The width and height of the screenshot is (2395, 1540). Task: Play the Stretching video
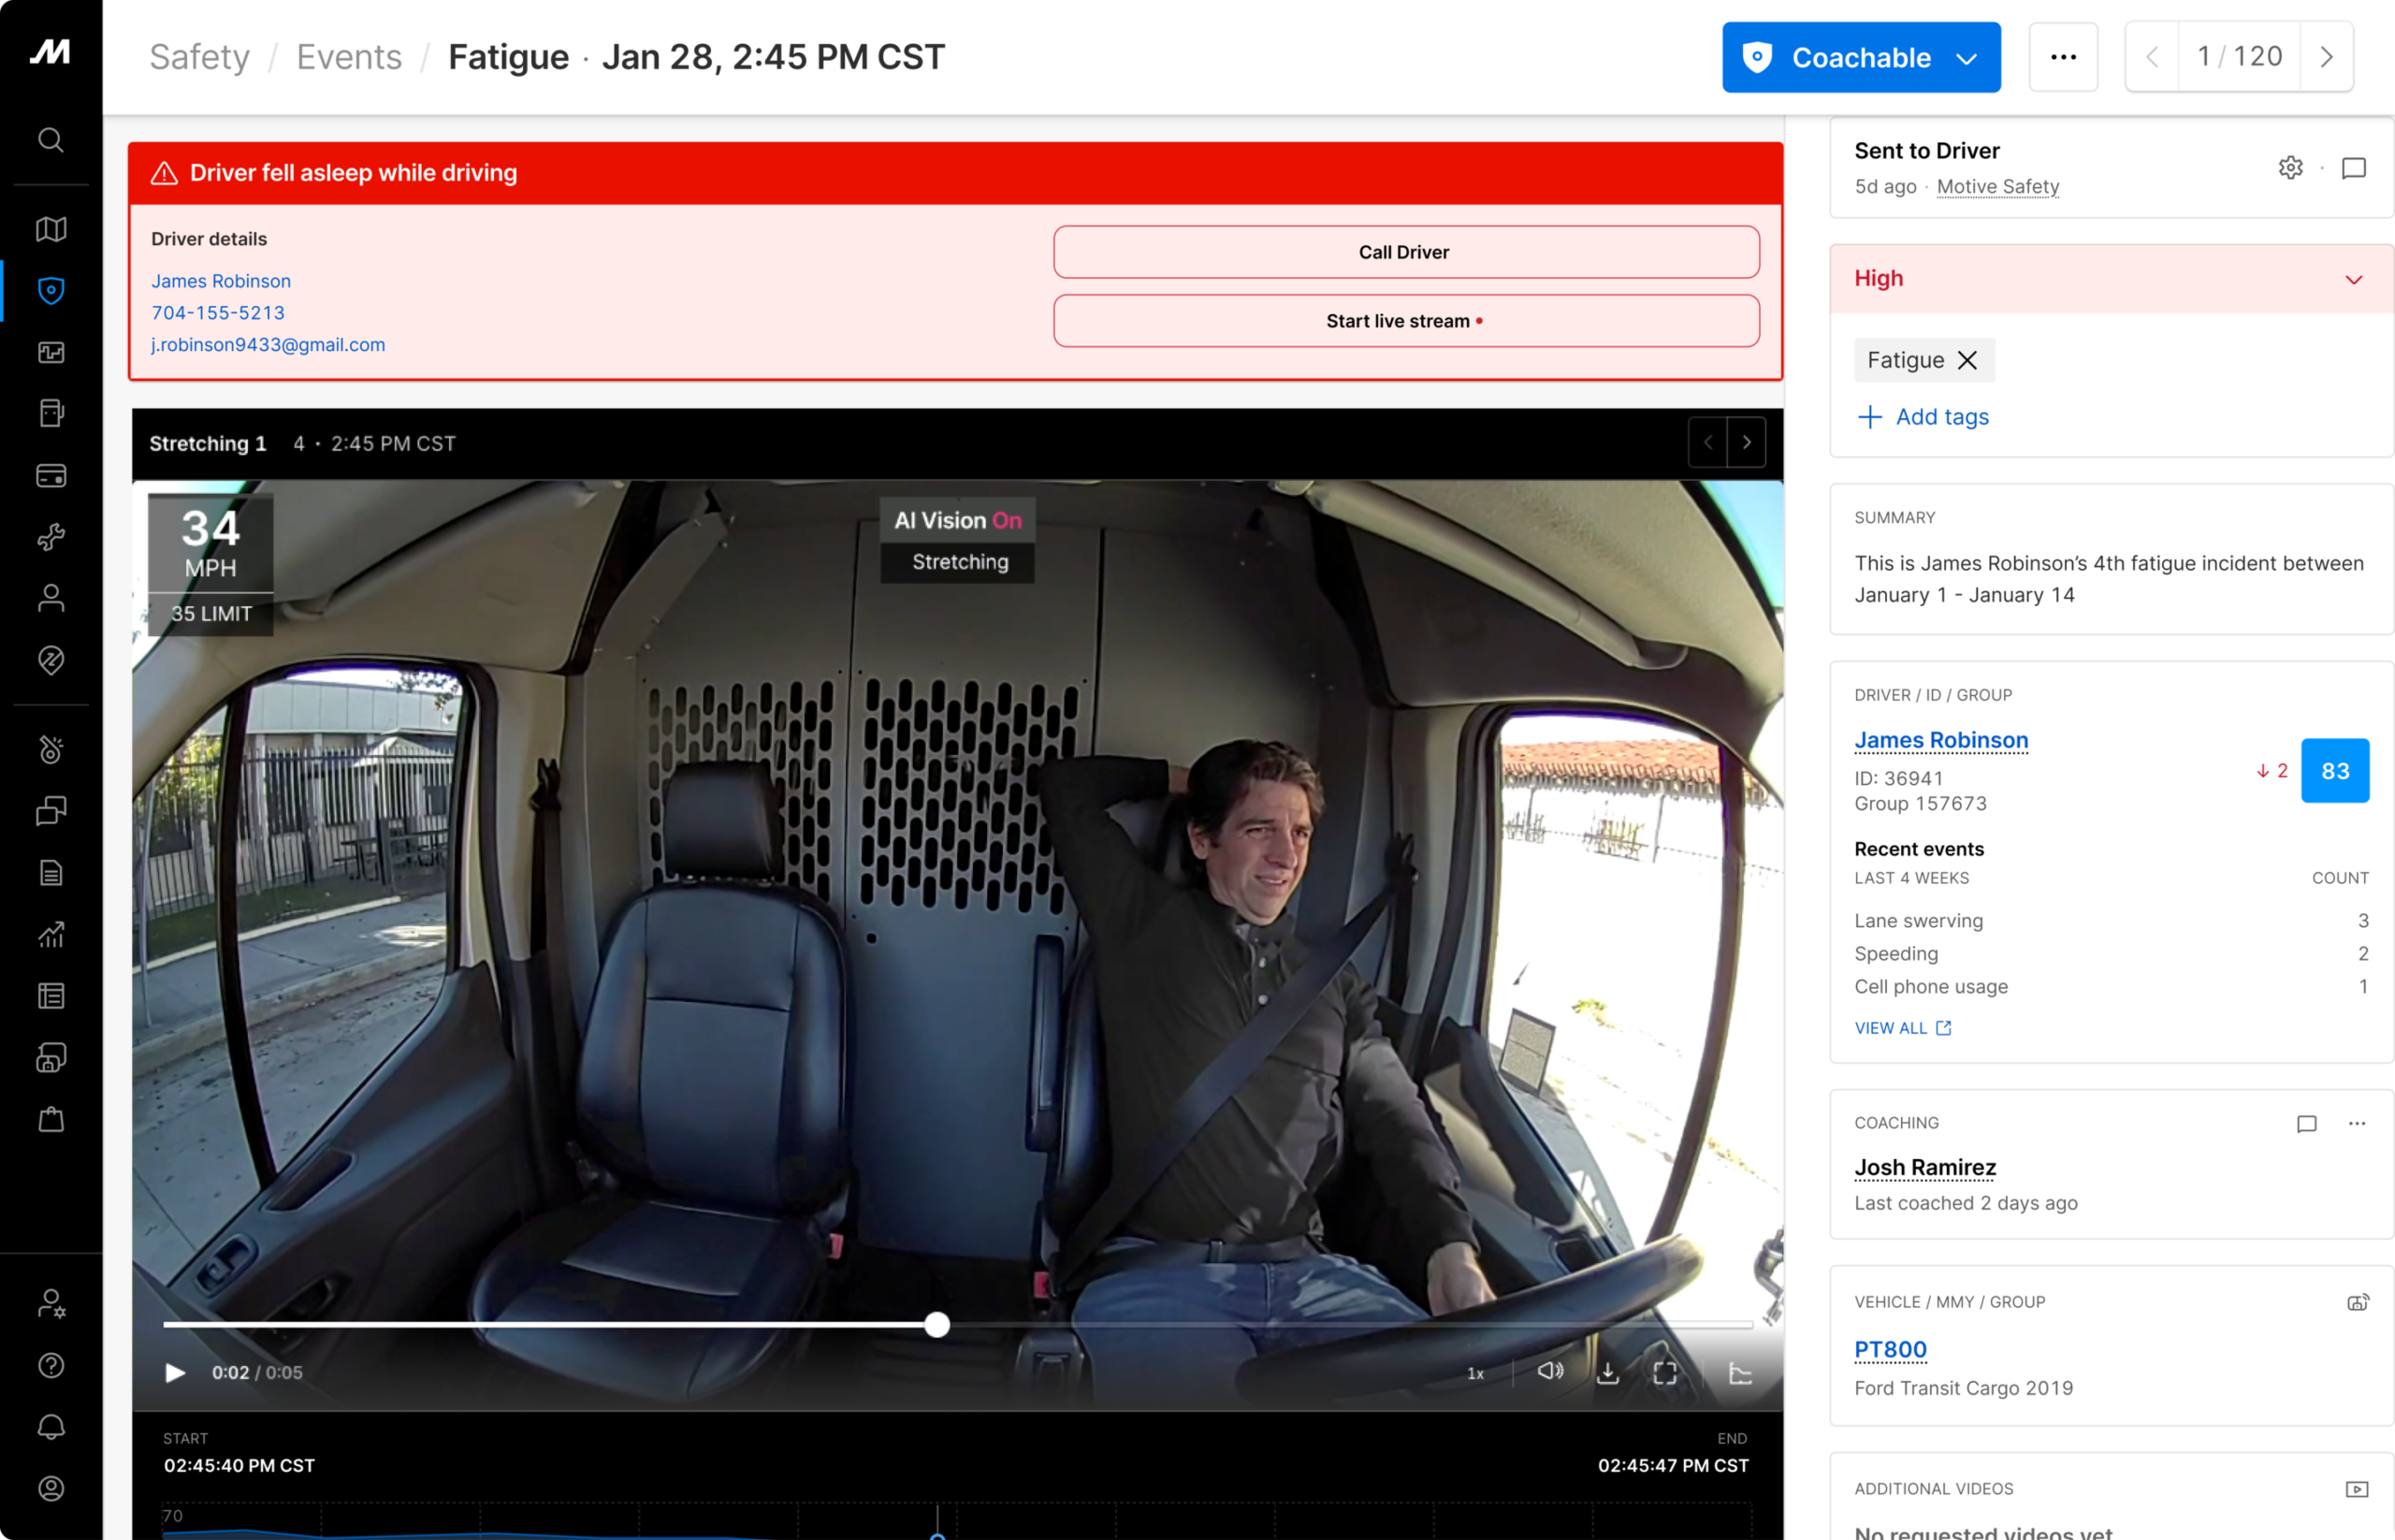tap(175, 1373)
